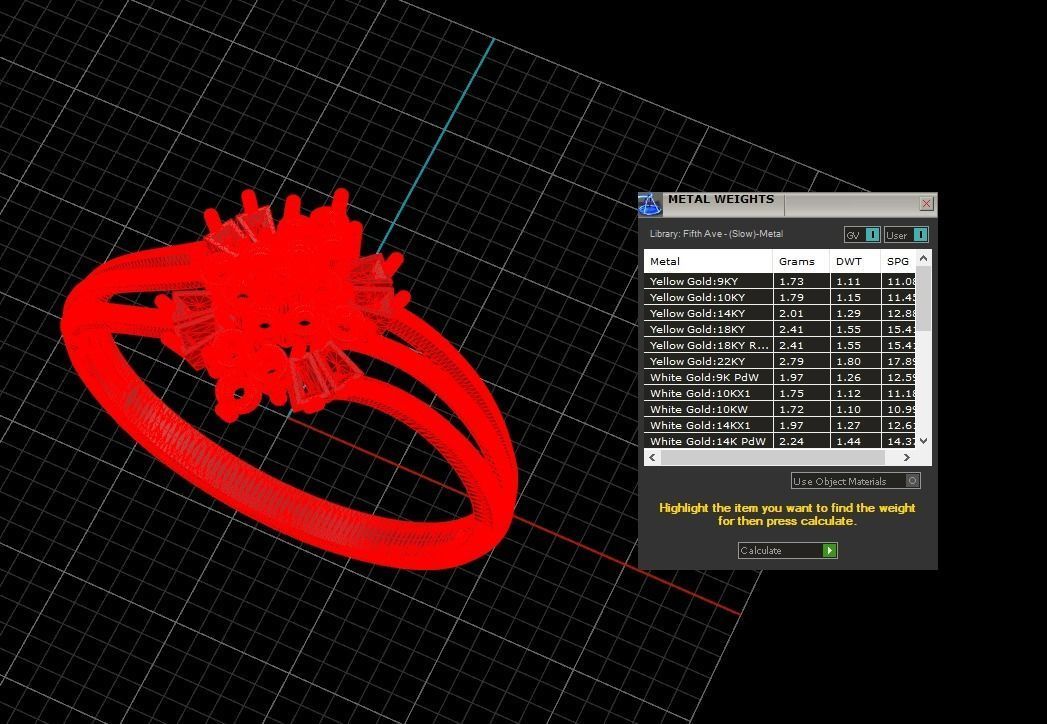Click the scroll down arrow of metals list
The height and width of the screenshot is (724, 1047).
923,441
